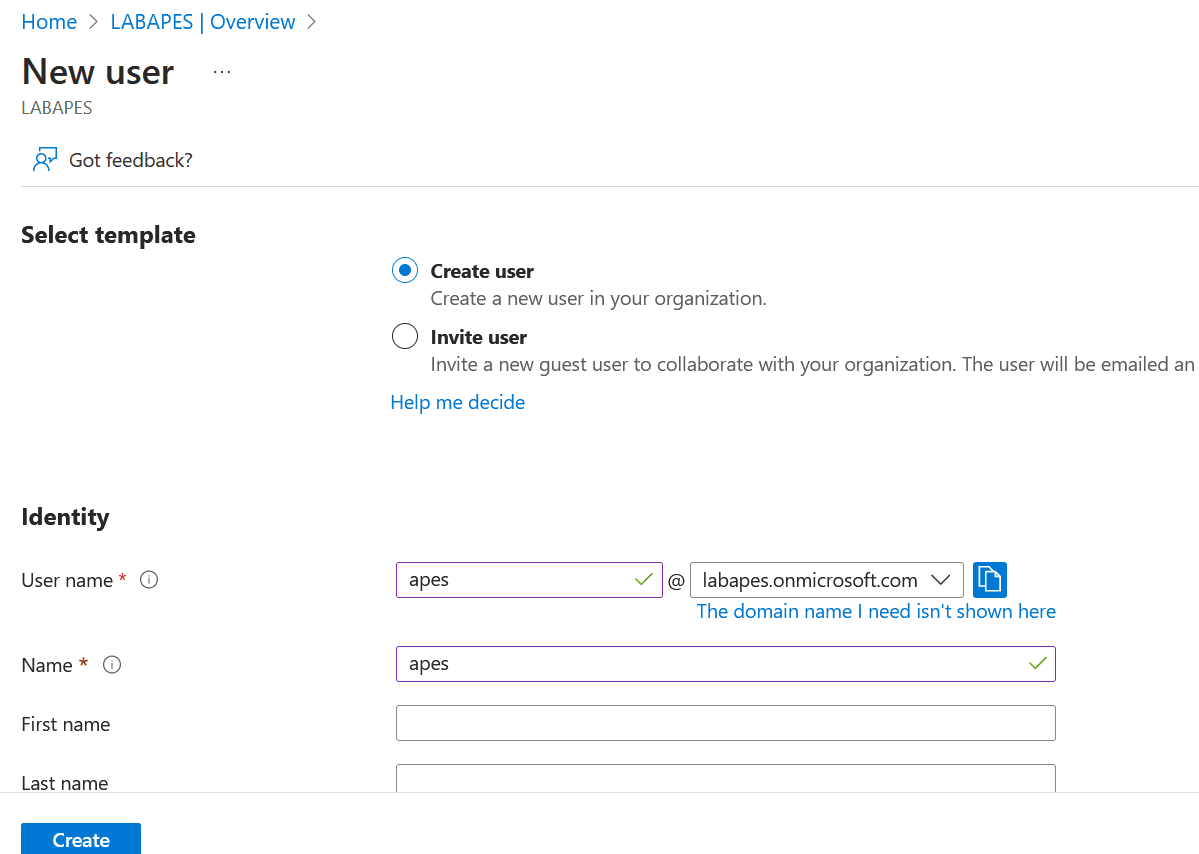1199x854 pixels.
Task: Select the Invite user radio button
Action: (404, 337)
